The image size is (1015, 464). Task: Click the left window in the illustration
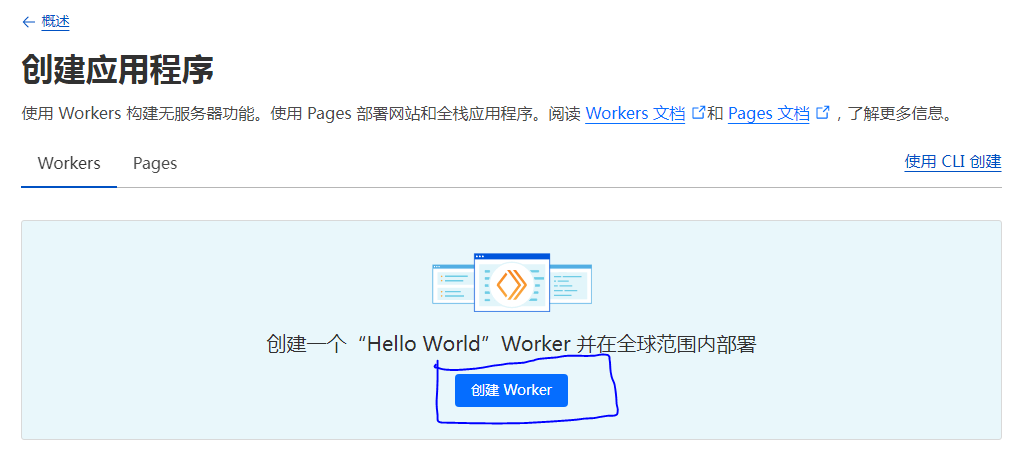451,283
